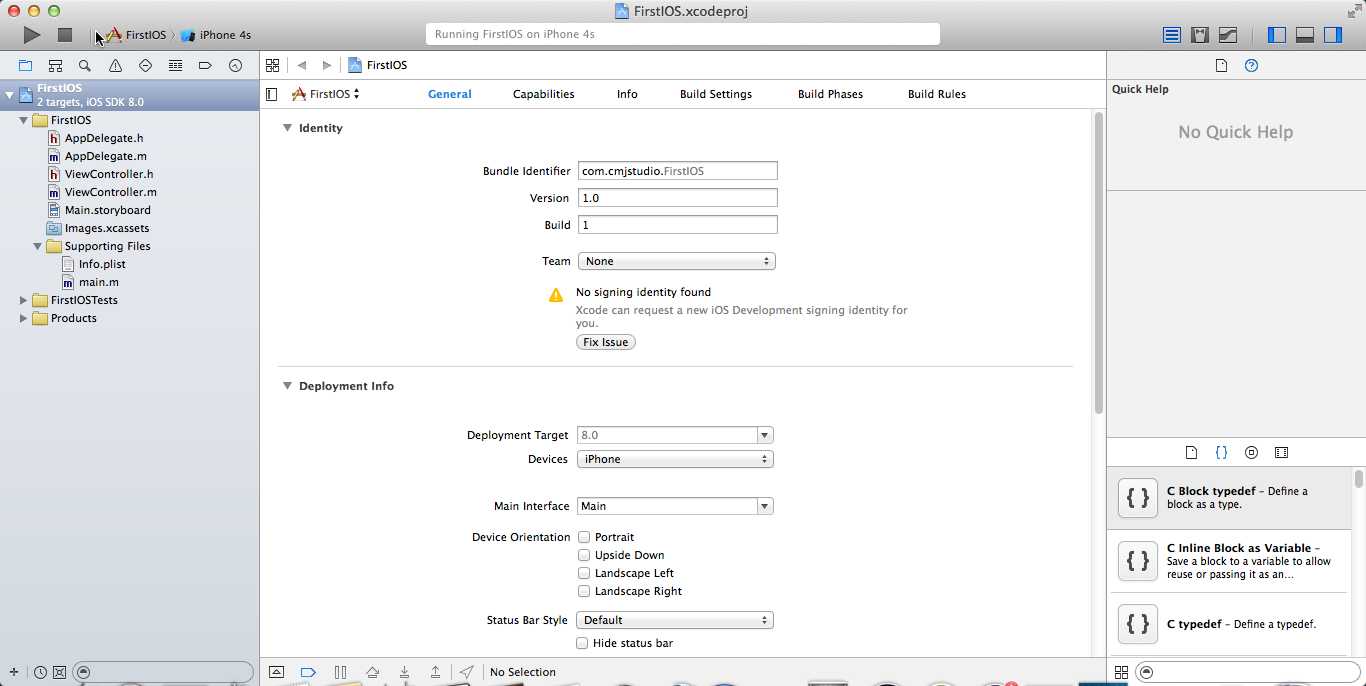Open the test navigator
This screenshot has width=1366, height=686.
click(x=145, y=65)
